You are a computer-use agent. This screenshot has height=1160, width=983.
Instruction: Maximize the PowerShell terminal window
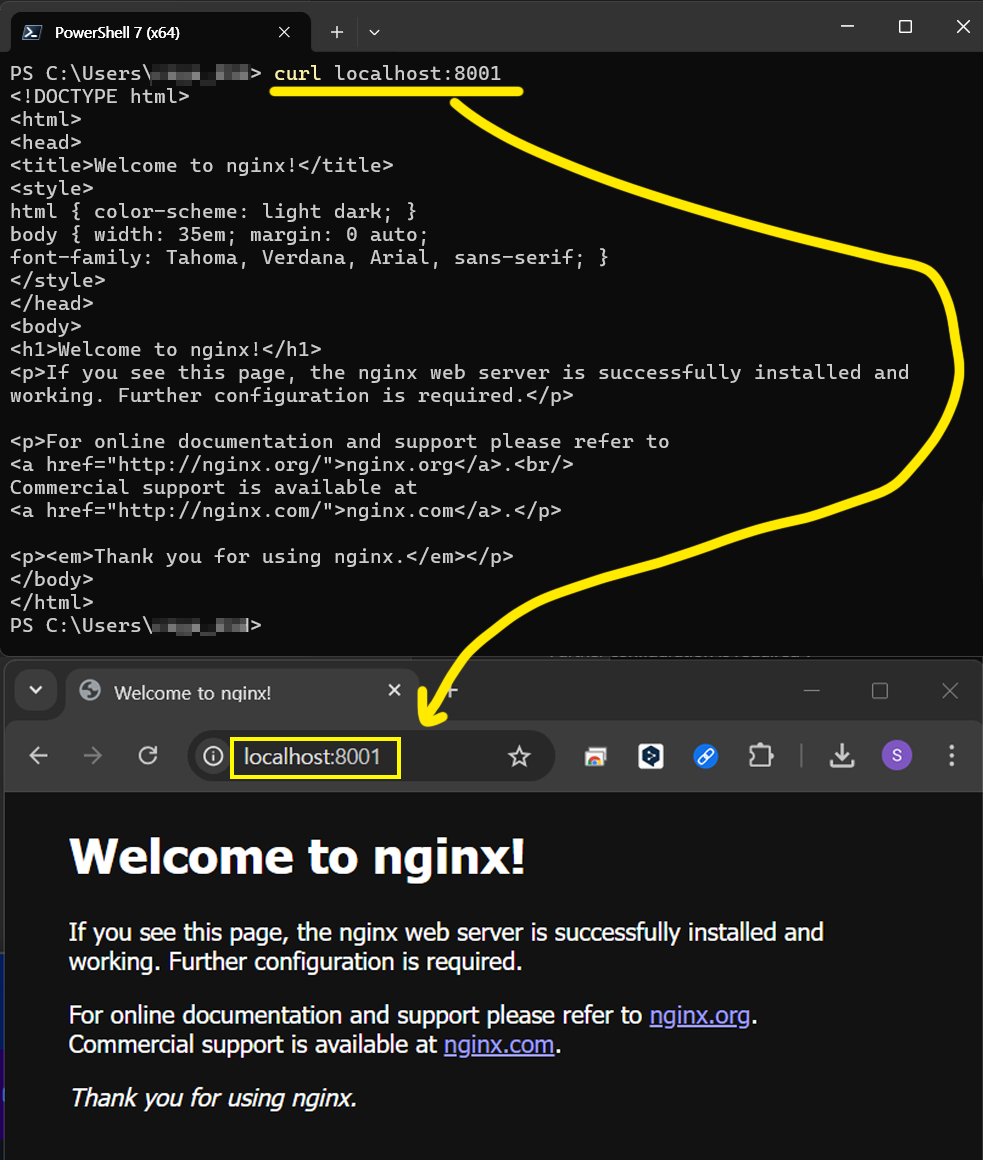(x=905, y=27)
